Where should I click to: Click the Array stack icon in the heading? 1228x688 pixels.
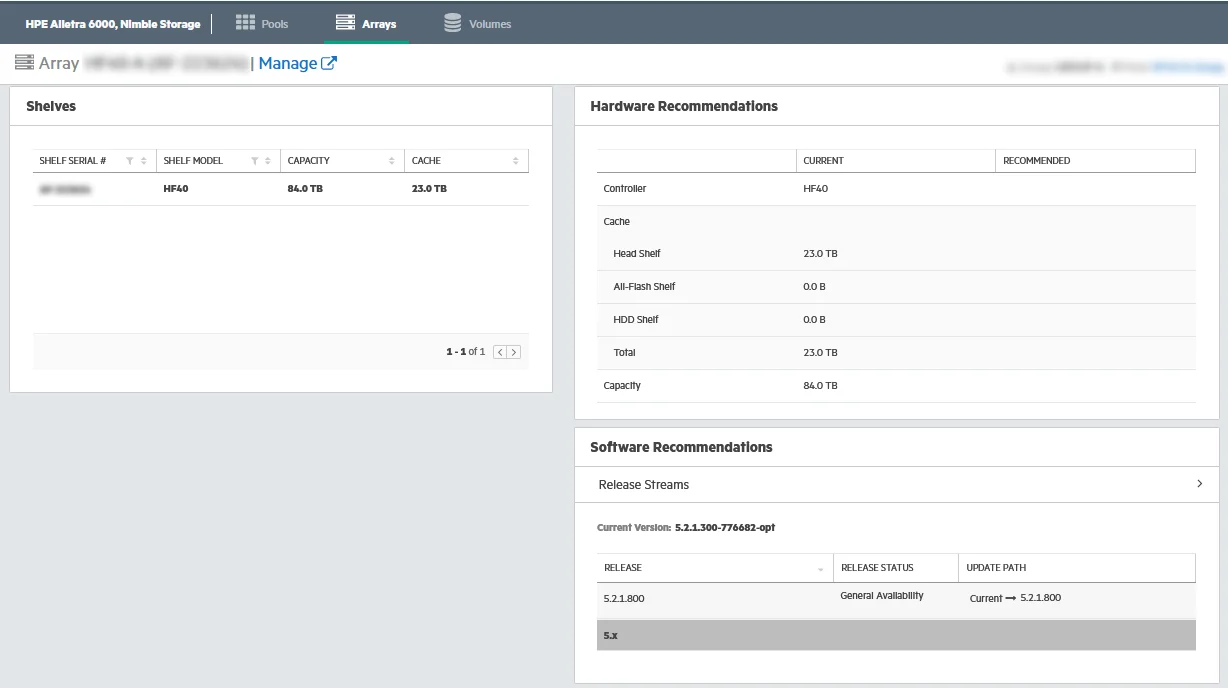(x=24, y=63)
